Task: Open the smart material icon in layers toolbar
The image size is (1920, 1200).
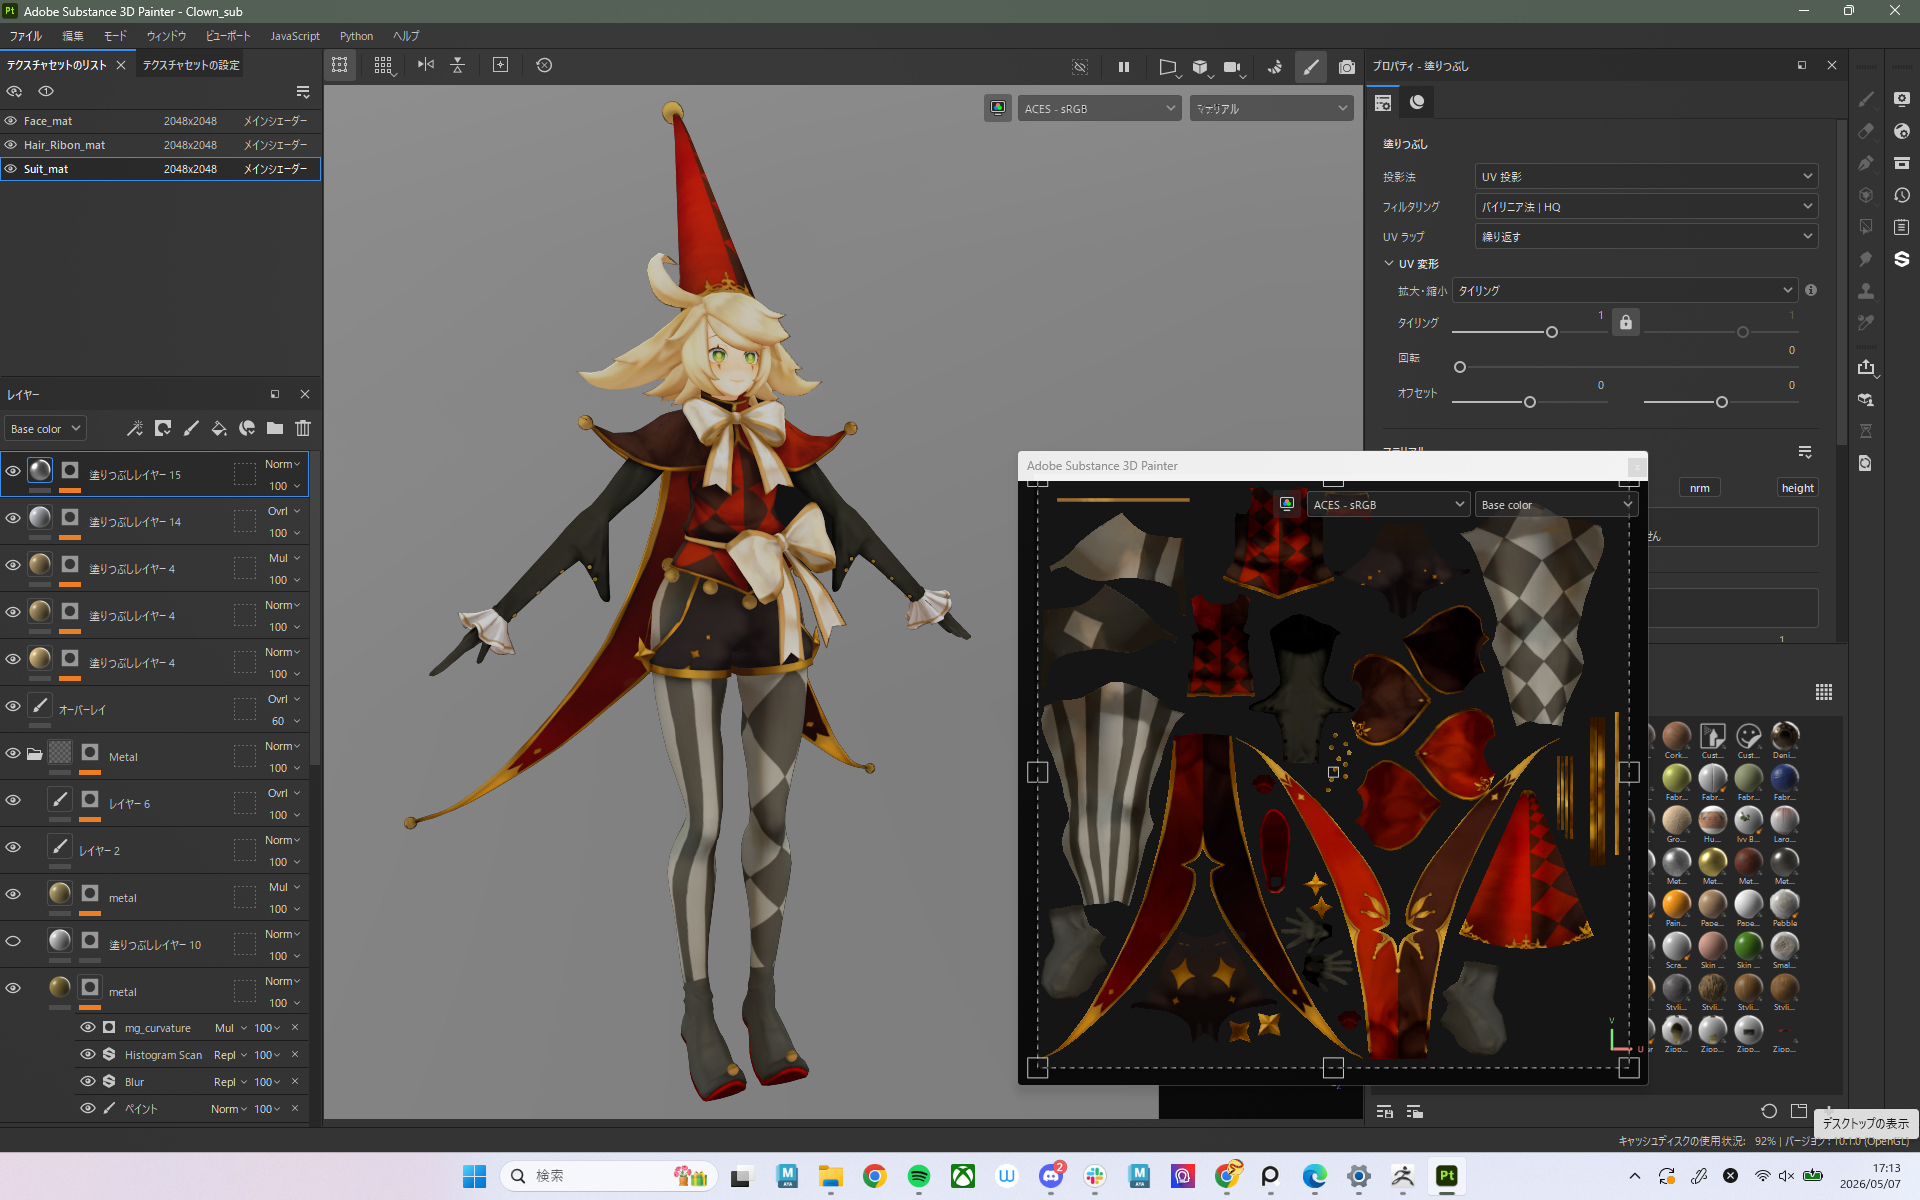Action: [247, 428]
